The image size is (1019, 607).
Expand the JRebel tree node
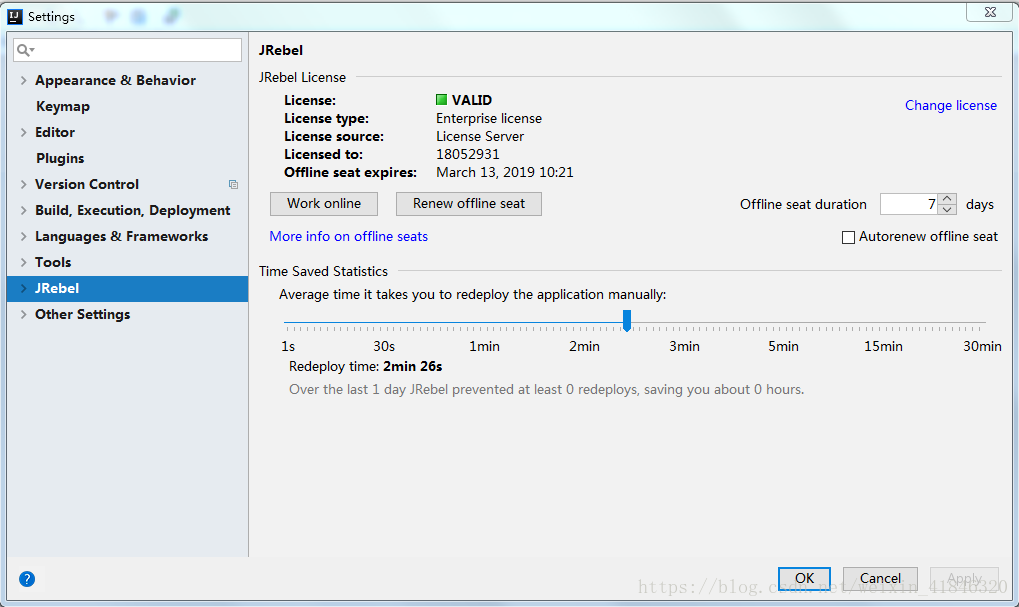point(23,289)
